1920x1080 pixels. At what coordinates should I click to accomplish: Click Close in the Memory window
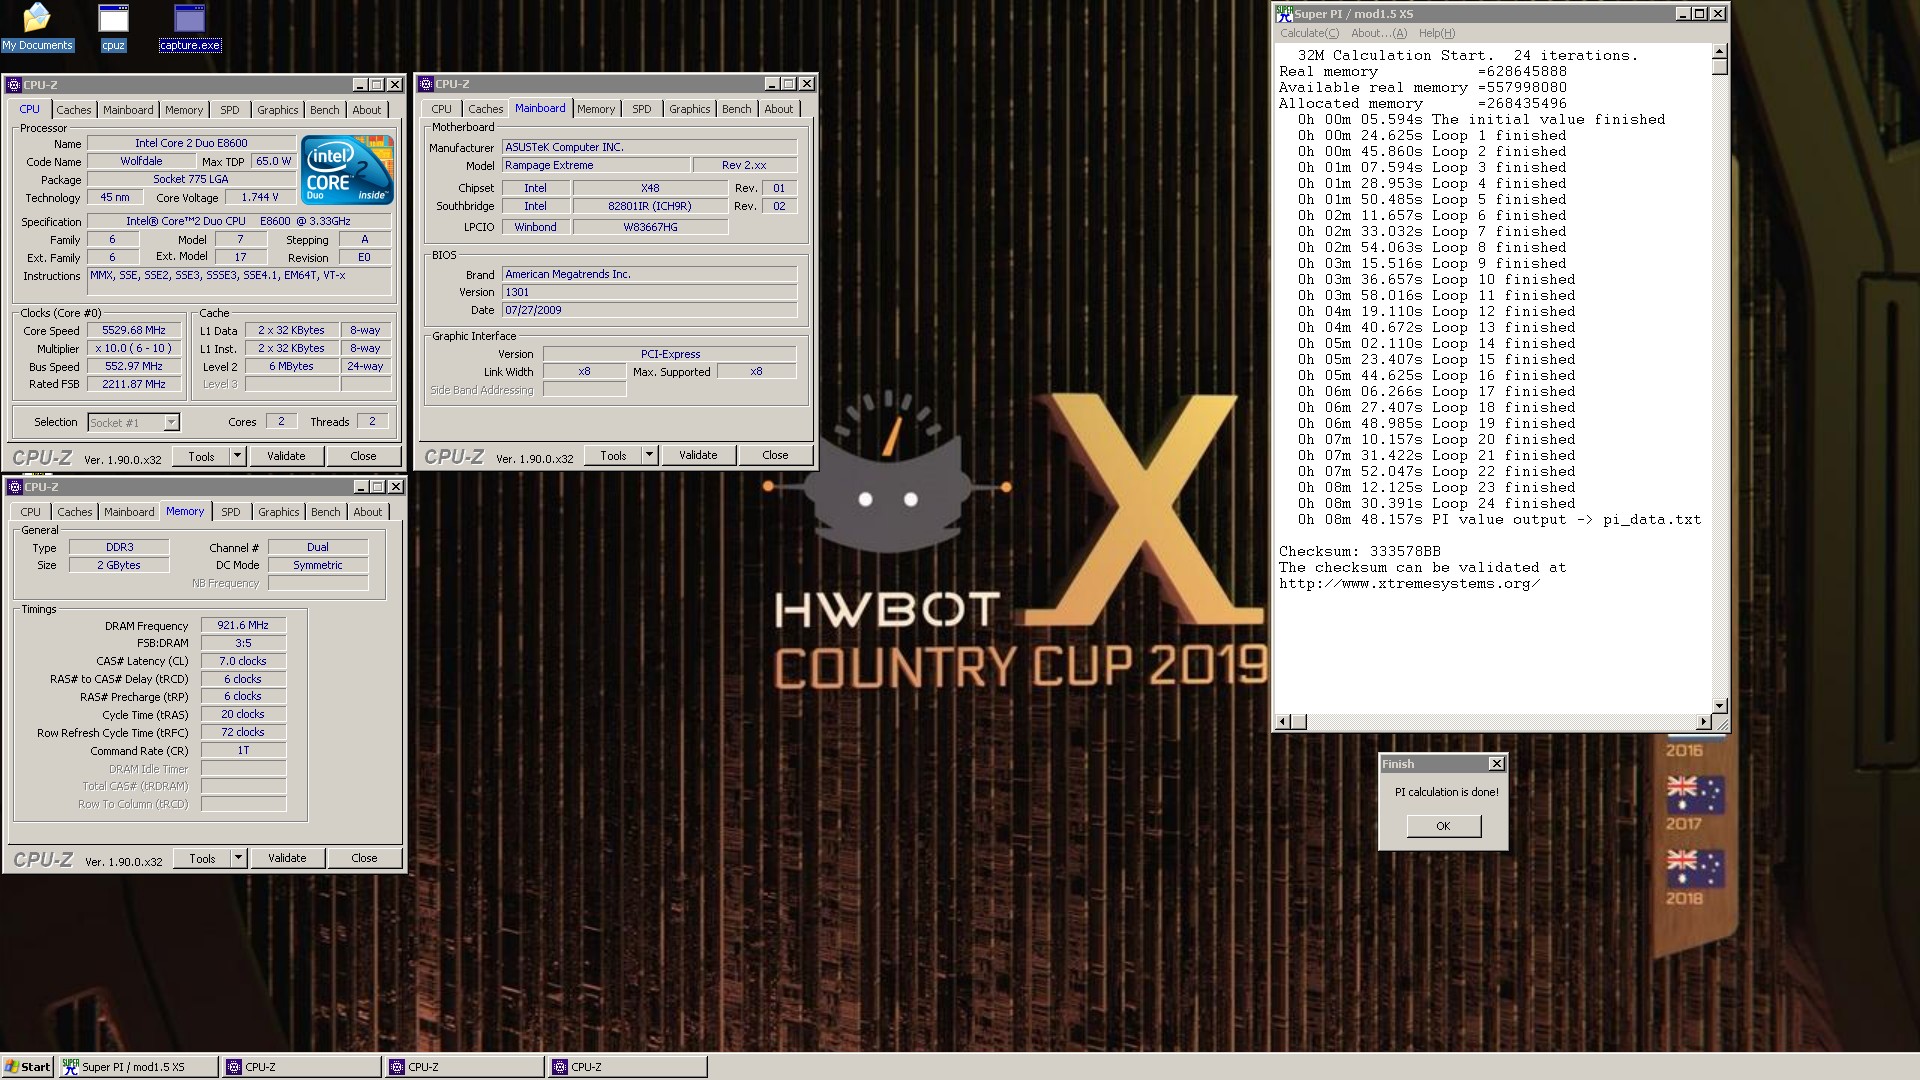click(x=364, y=858)
